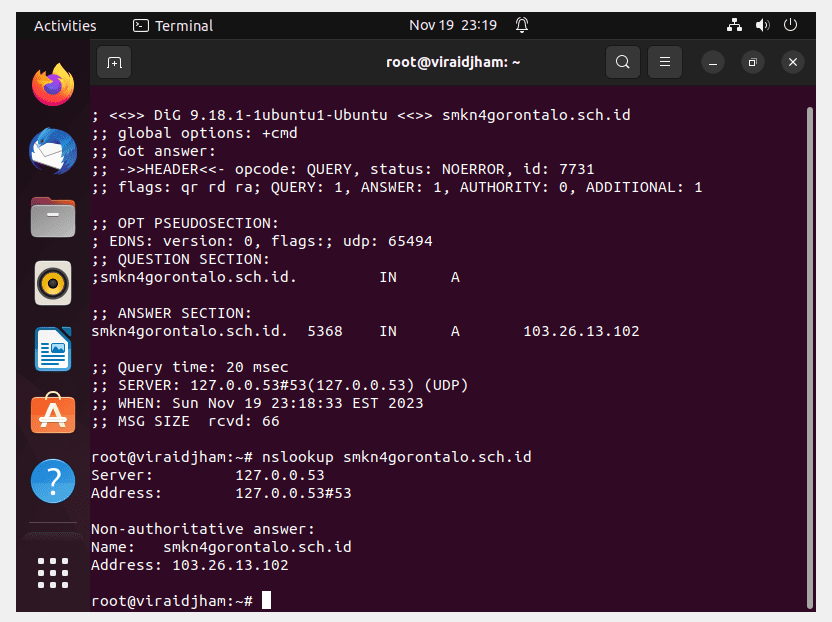
Task: Open the clock and calendar menu
Action: pos(453,25)
